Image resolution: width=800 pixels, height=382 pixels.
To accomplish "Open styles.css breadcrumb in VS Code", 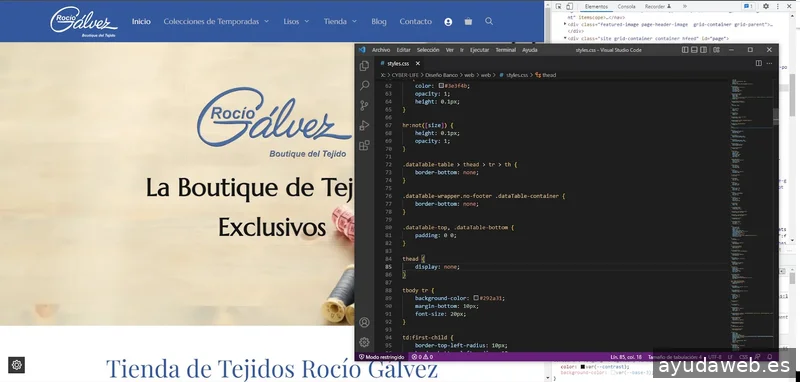I will [513, 75].
